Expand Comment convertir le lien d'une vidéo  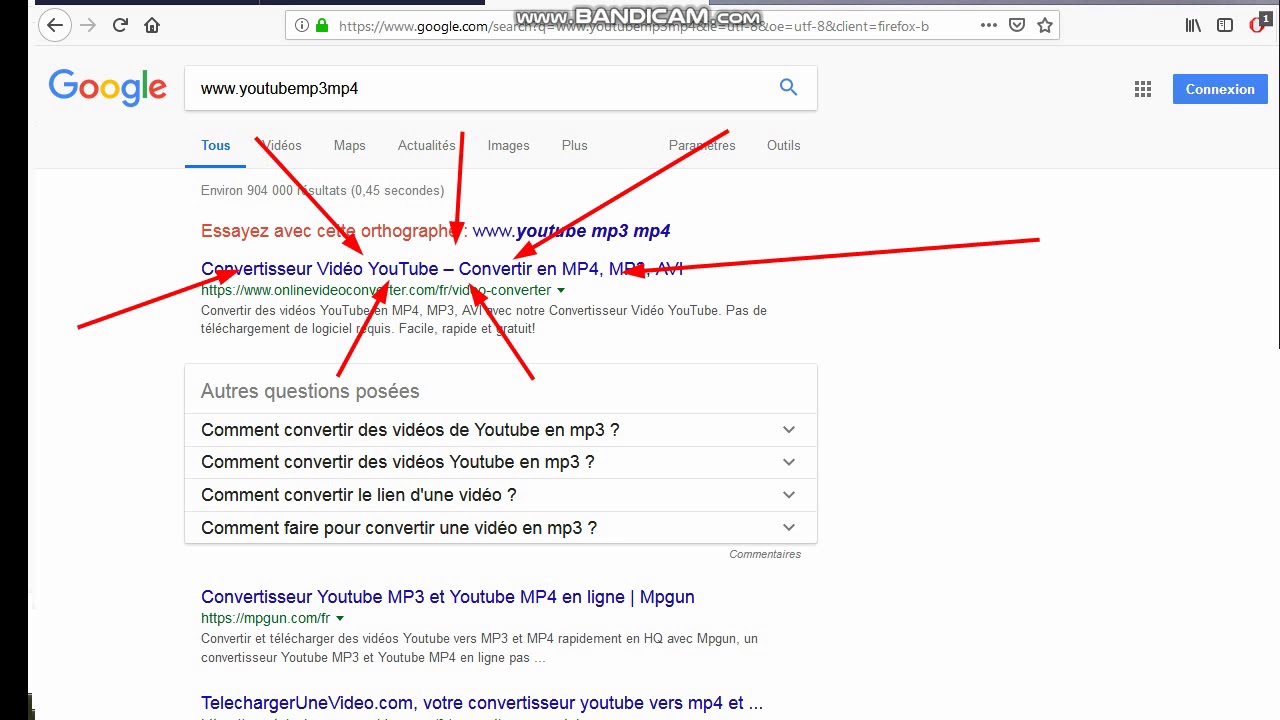tap(500, 495)
